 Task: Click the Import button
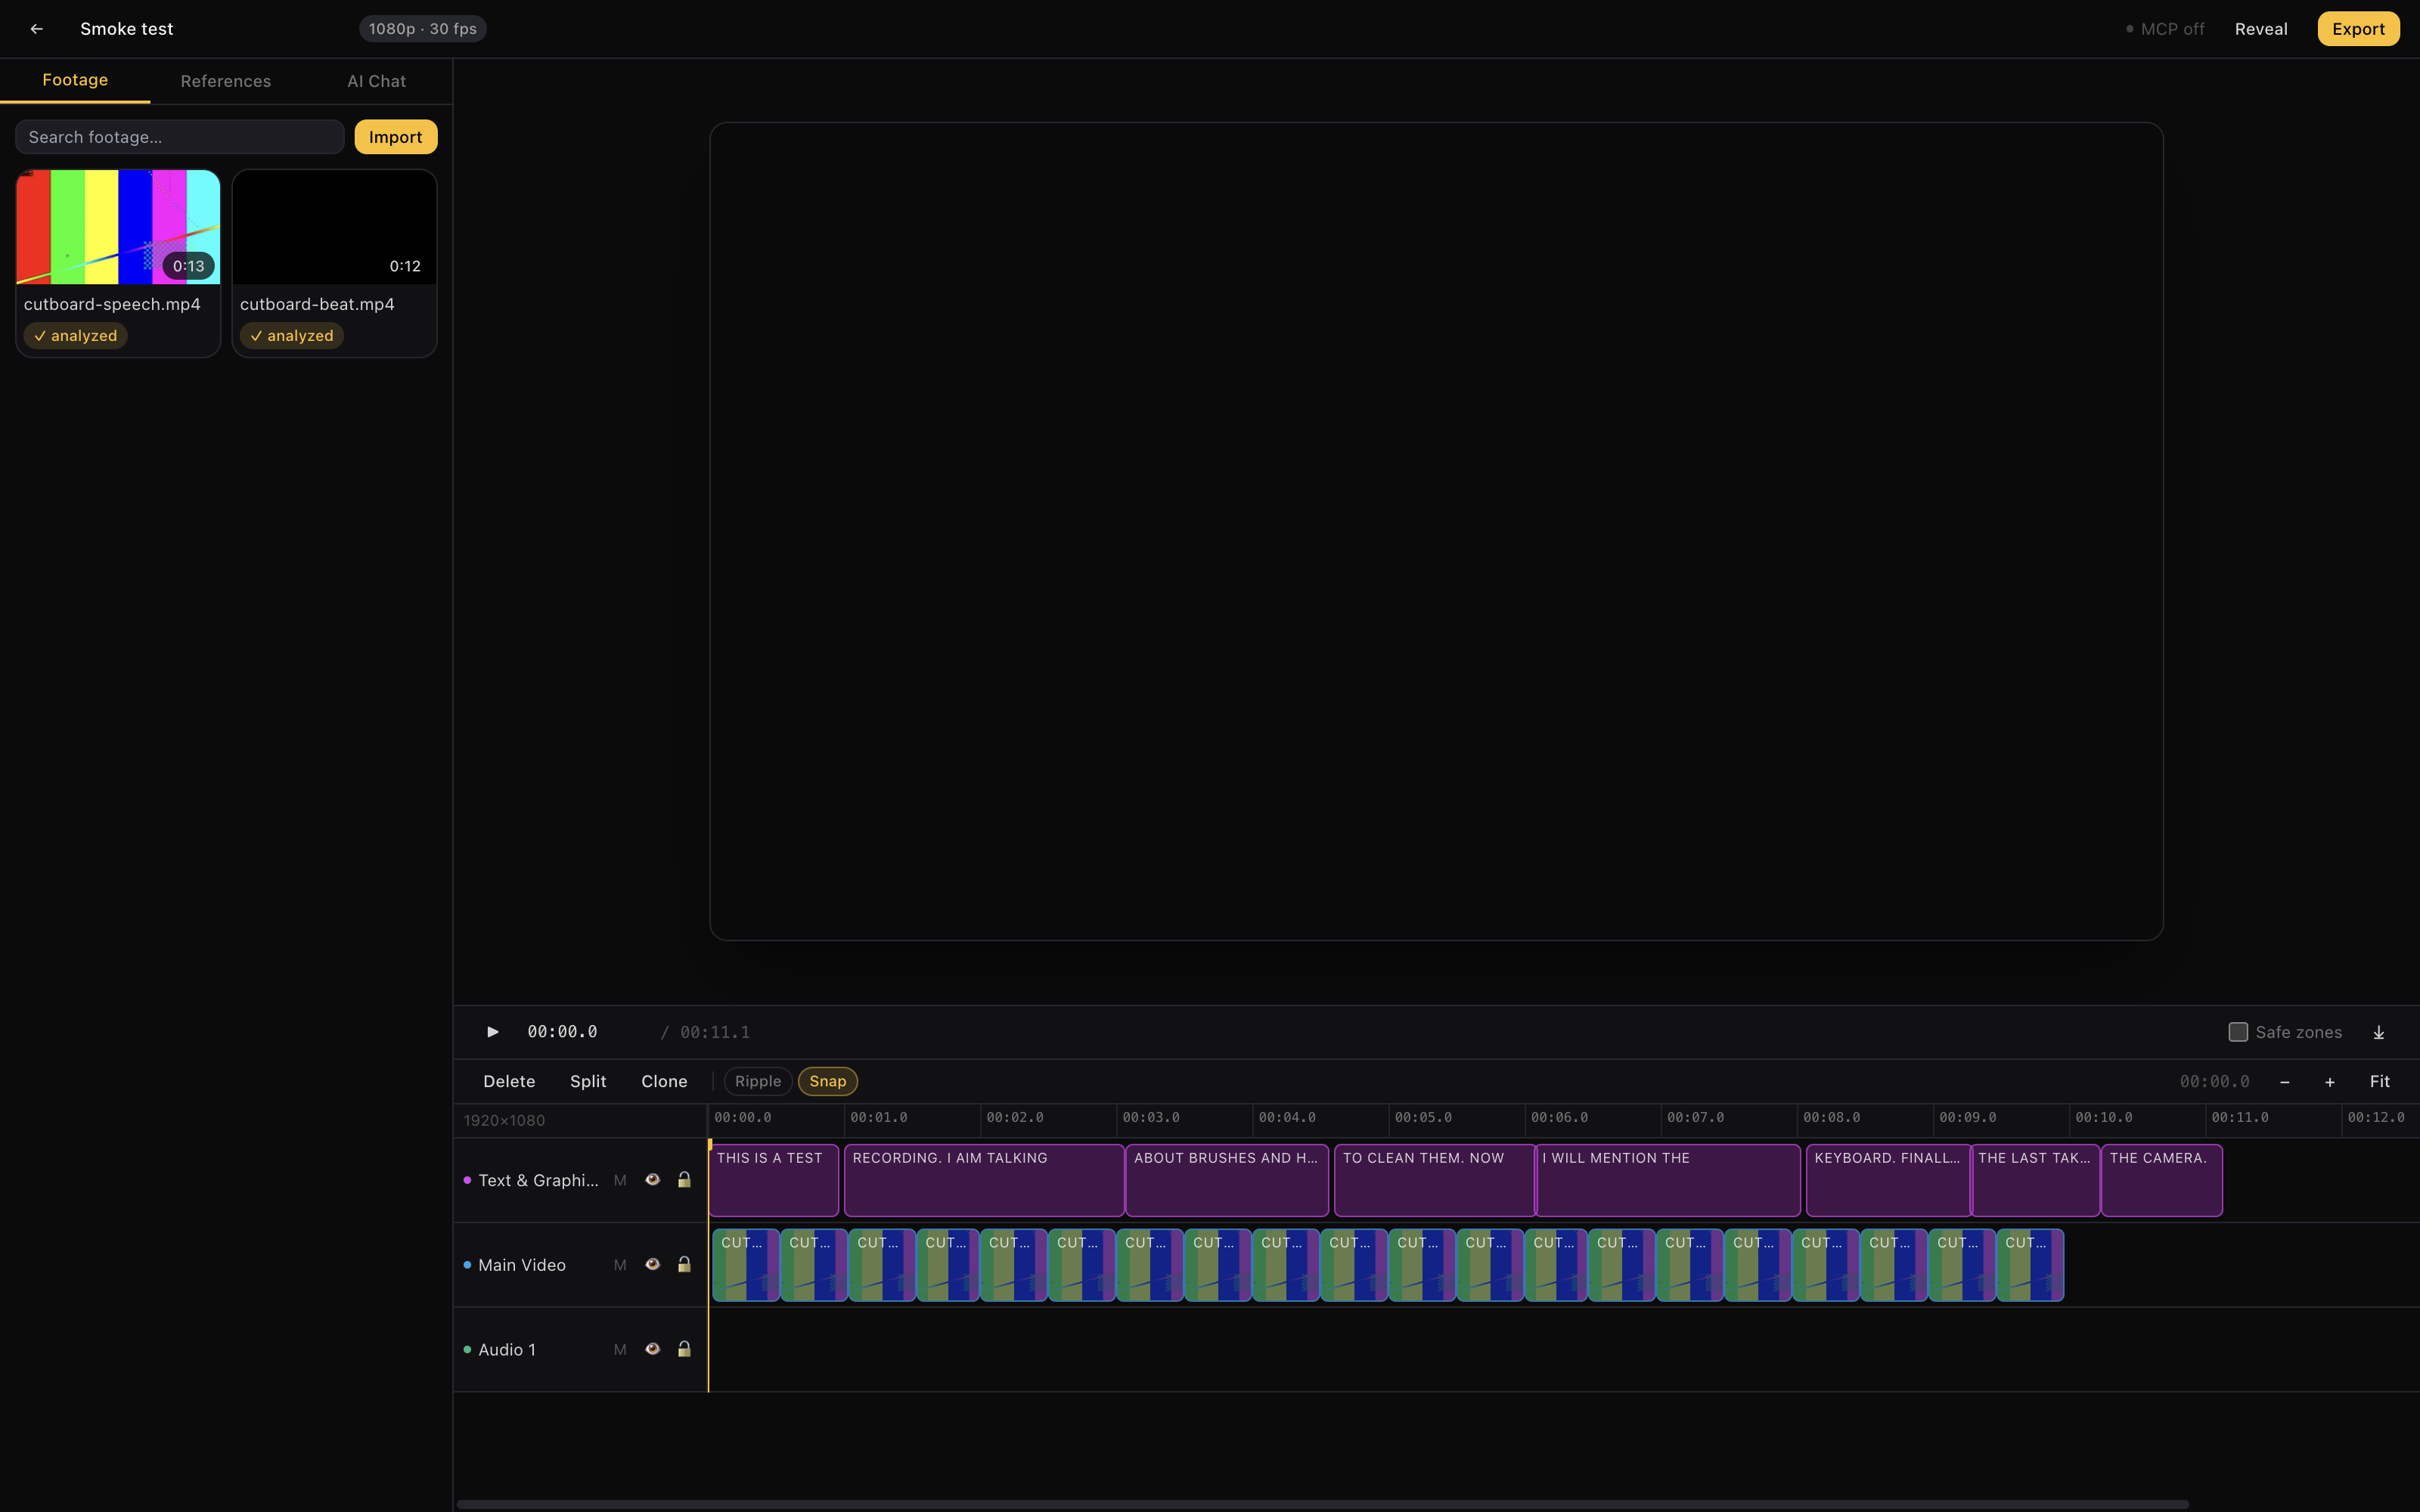(x=396, y=137)
